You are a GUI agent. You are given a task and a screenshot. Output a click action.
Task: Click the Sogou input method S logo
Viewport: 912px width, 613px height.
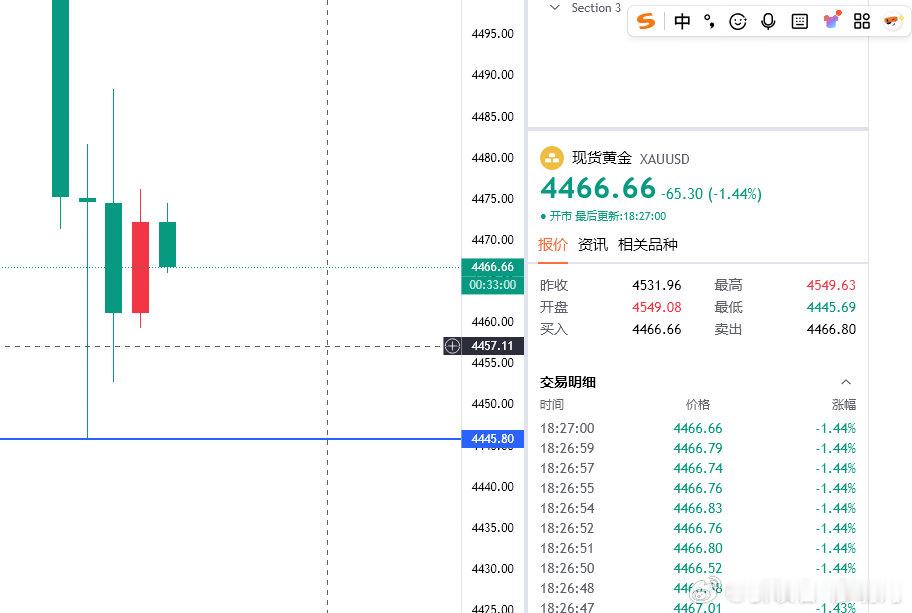coord(646,21)
